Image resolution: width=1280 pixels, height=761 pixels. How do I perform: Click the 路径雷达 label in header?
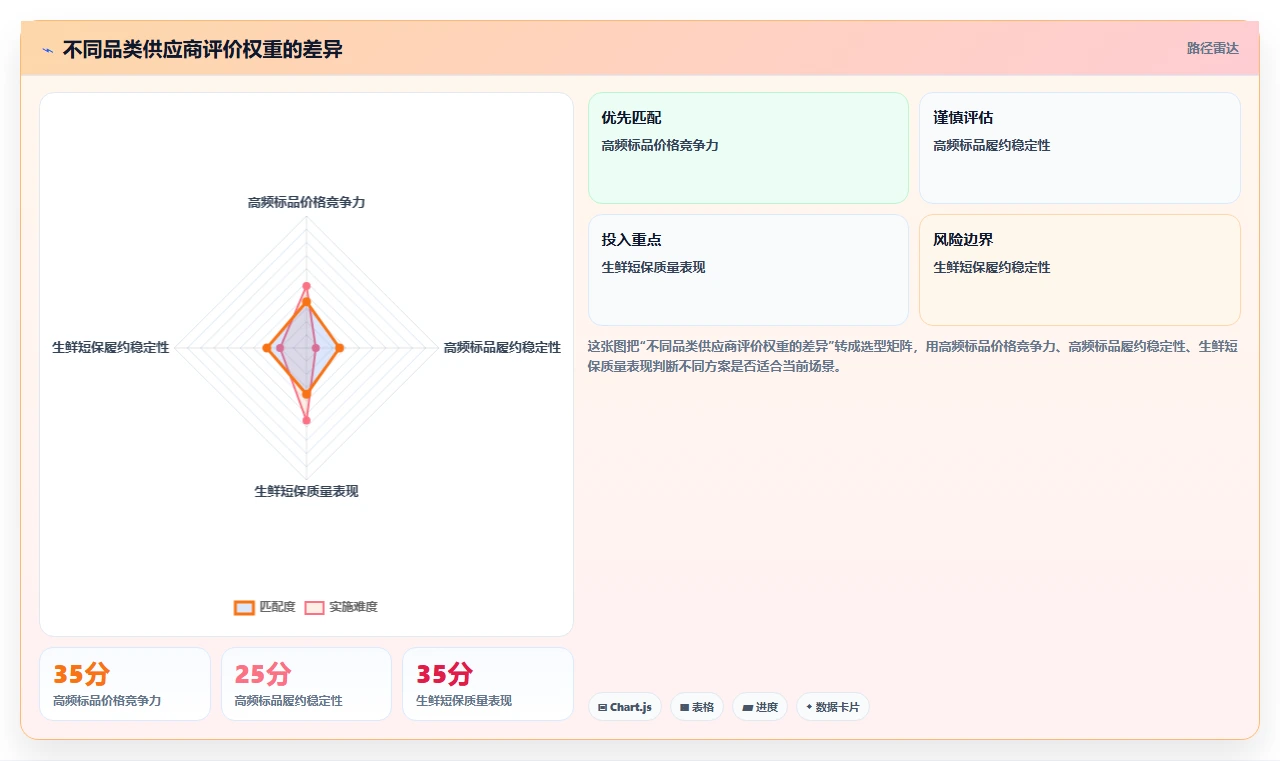[1213, 48]
